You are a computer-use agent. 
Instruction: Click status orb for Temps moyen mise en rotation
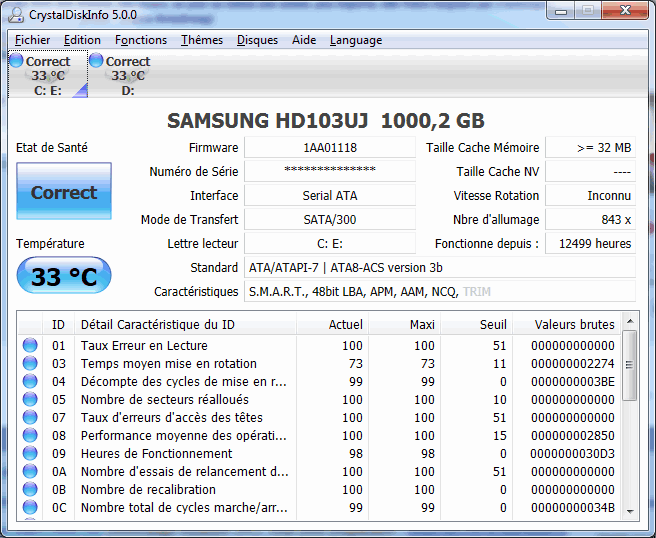pyautogui.click(x=29, y=364)
